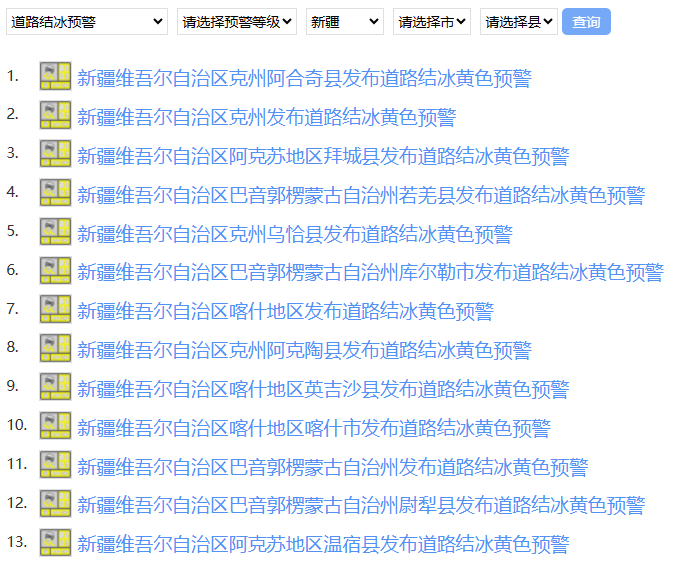Open the 道路结冰预警 warning type dropdown
Image resolution: width=677 pixels, height=566 pixels.
pos(87,21)
